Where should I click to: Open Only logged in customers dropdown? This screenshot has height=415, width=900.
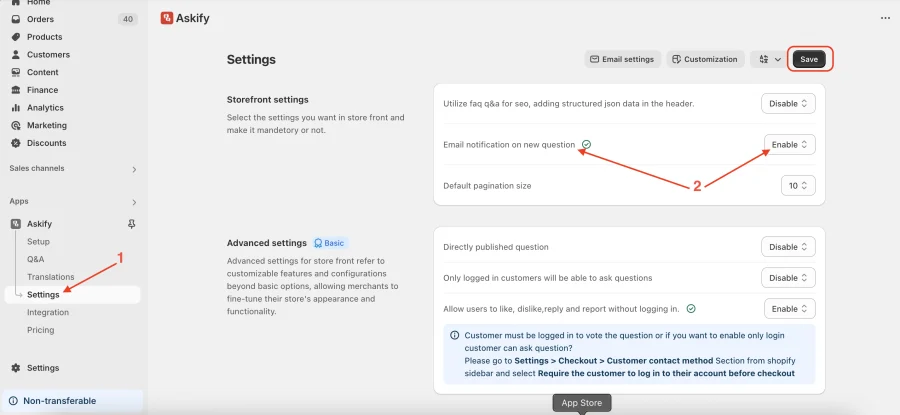click(788, 278)
